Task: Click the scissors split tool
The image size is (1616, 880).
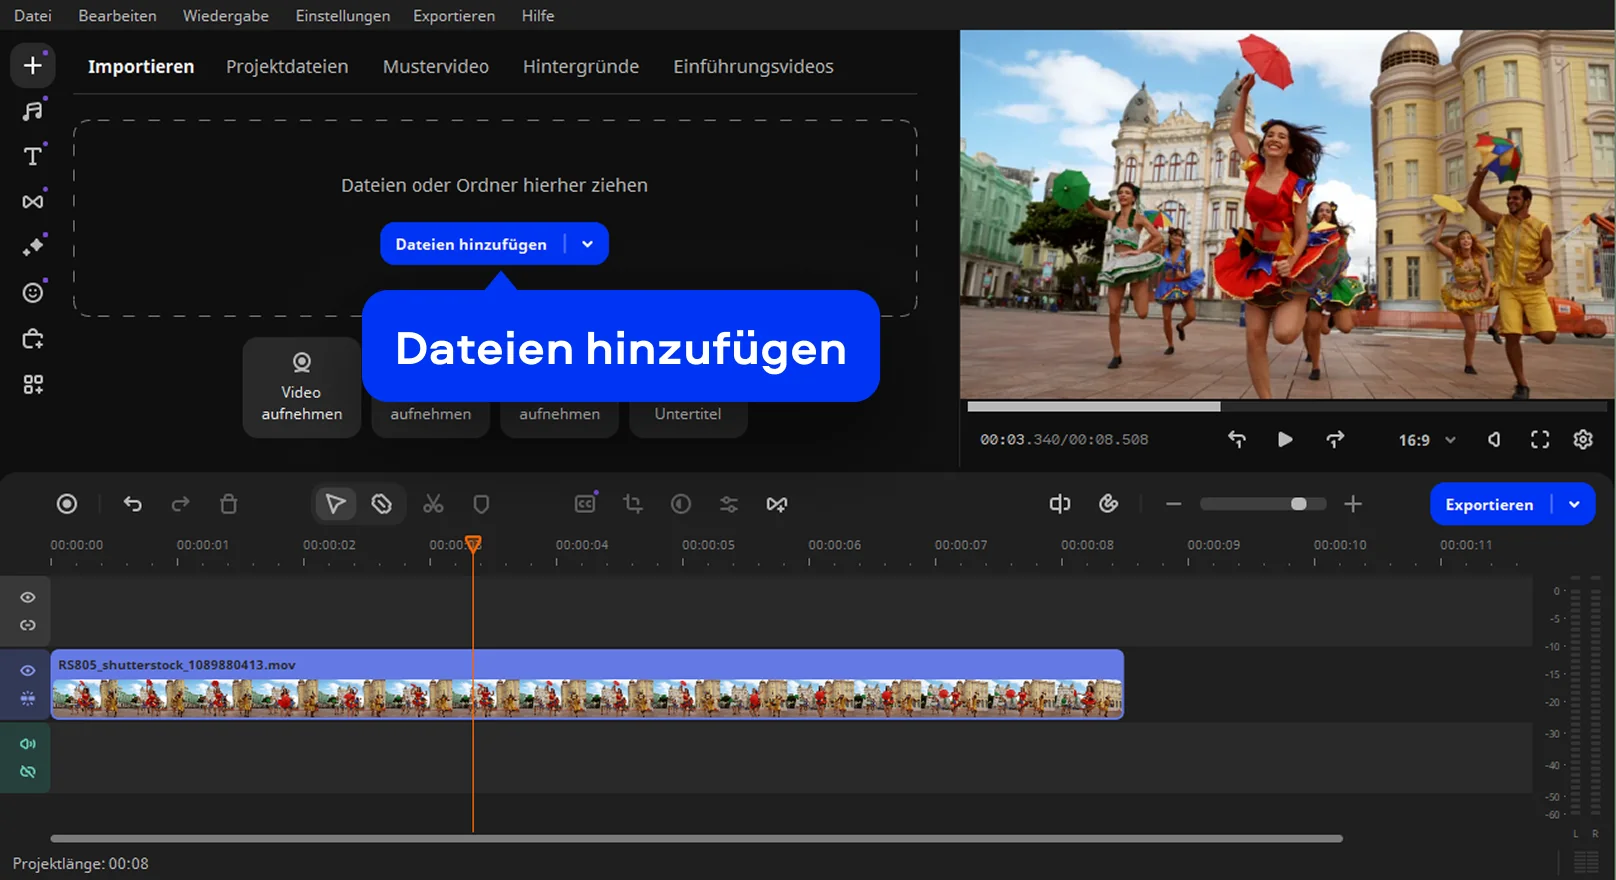Action: [433, 504]
